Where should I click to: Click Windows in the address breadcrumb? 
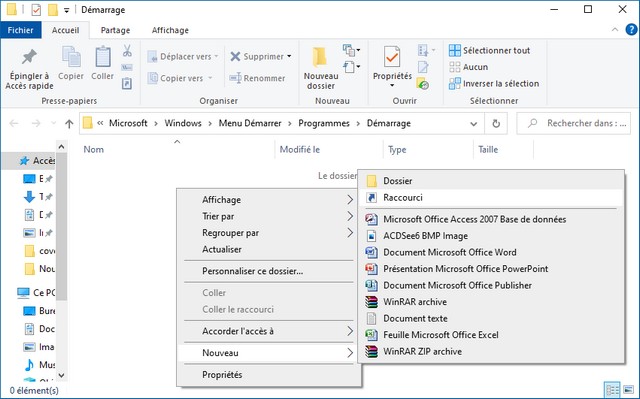(183, 123)
